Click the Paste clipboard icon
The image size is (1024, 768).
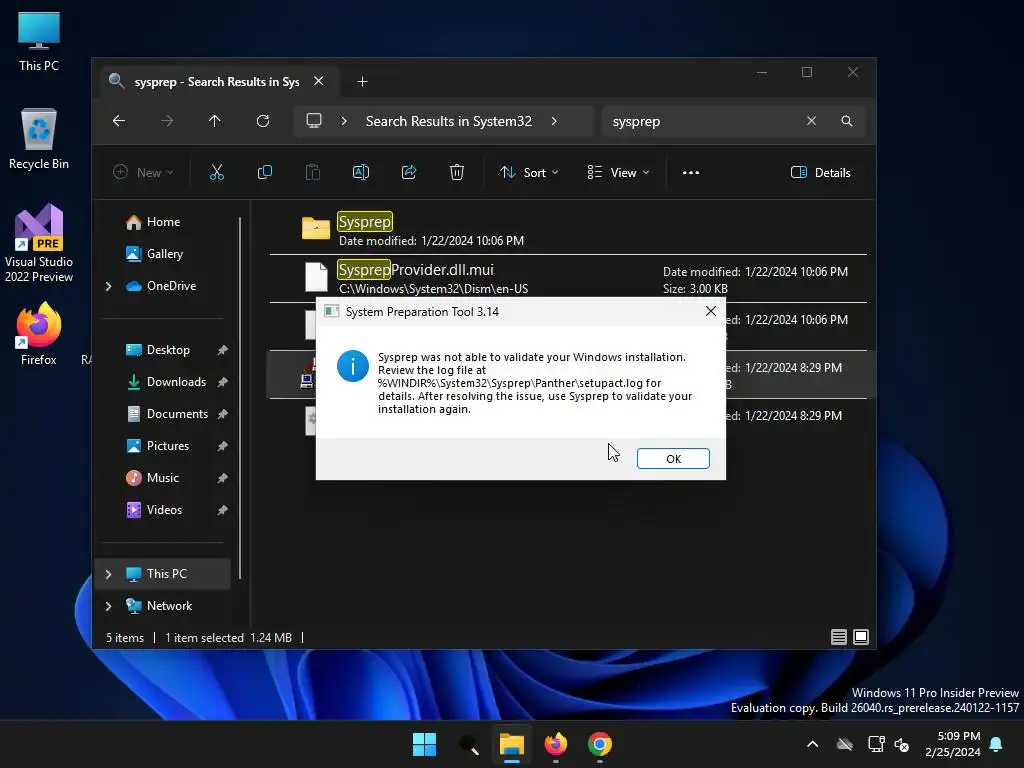(x=313, y=172)
